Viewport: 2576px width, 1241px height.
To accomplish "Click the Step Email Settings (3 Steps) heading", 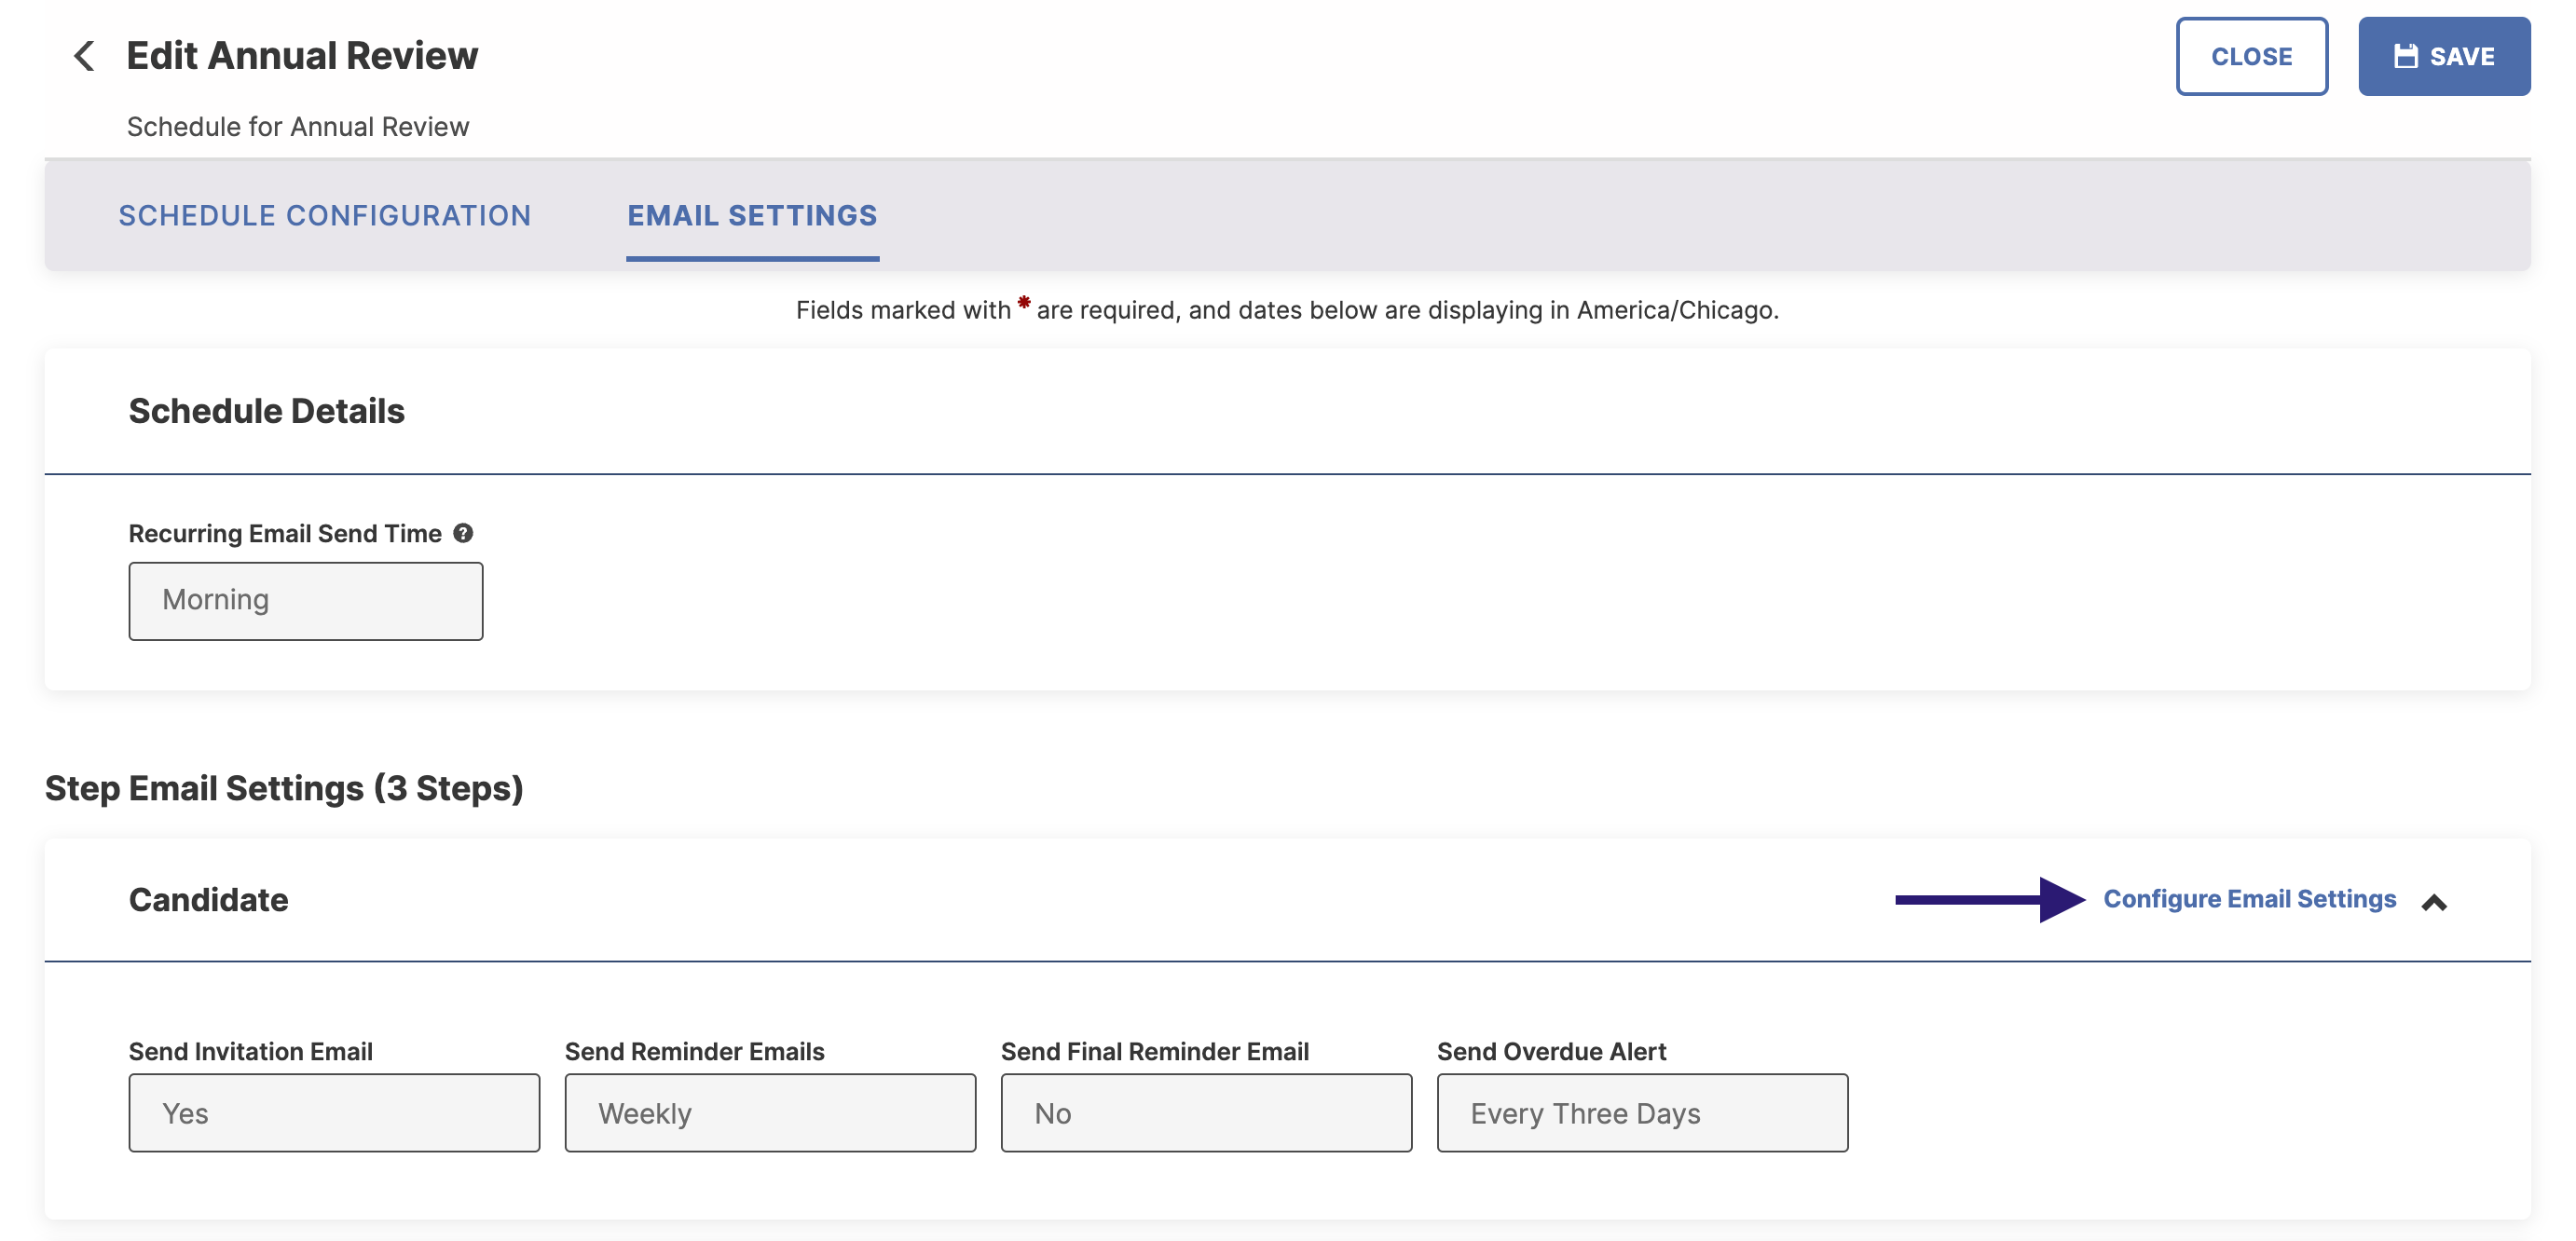I will (284, 788).
